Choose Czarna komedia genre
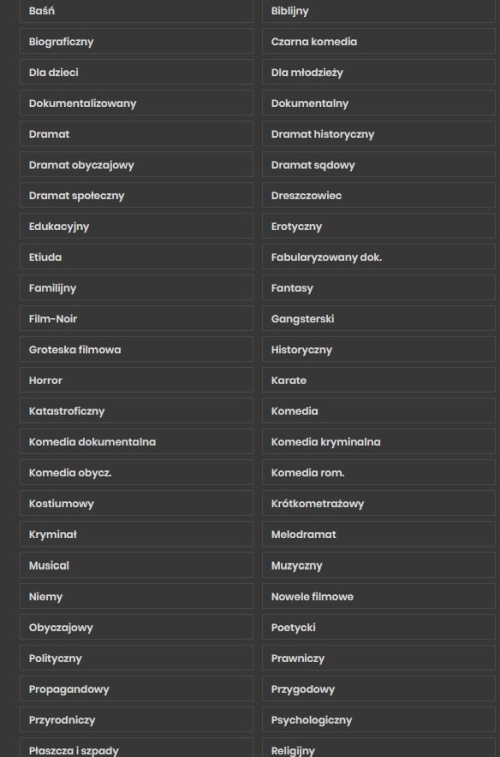Screen dimensions: 500x757 pyautogui.click(x=379, y=42)
